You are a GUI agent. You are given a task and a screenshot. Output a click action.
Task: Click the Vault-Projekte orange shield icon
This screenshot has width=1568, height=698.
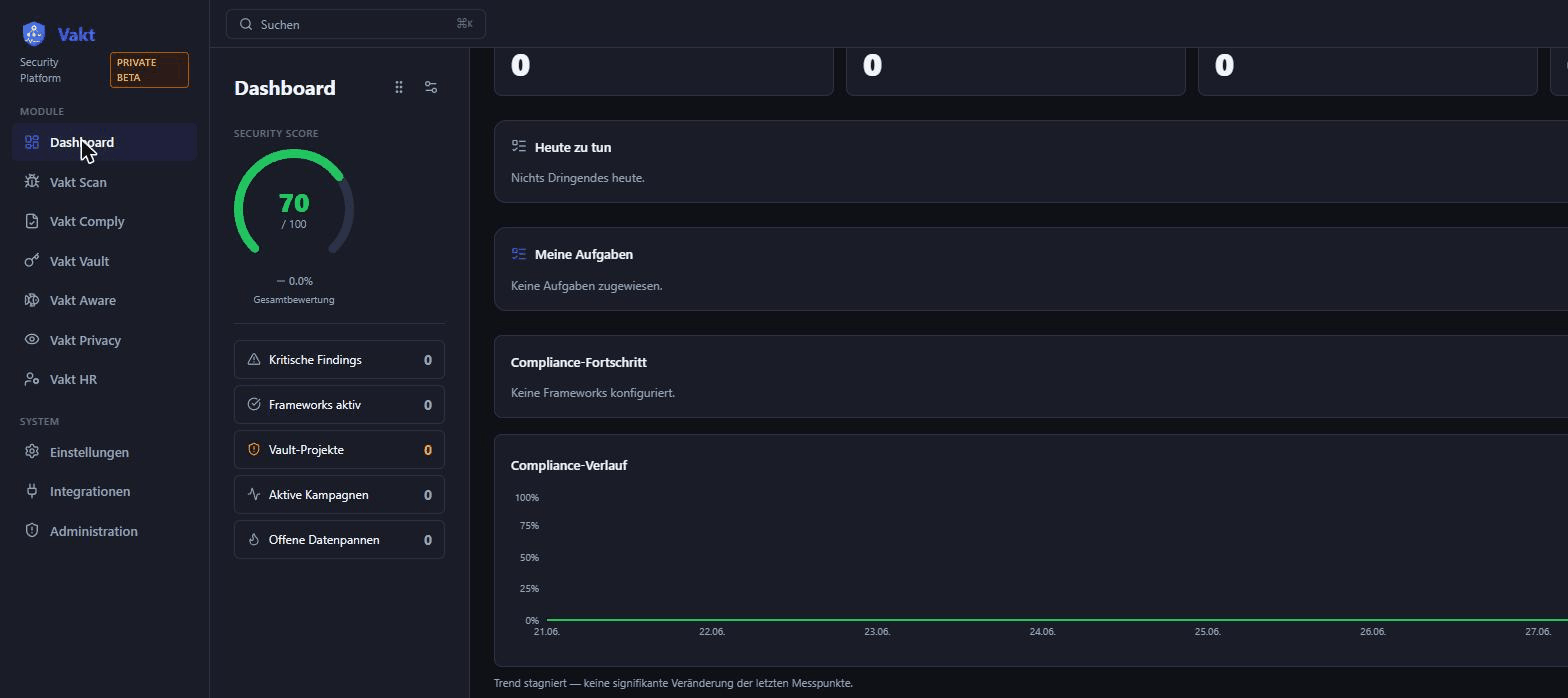click(254, 450)
